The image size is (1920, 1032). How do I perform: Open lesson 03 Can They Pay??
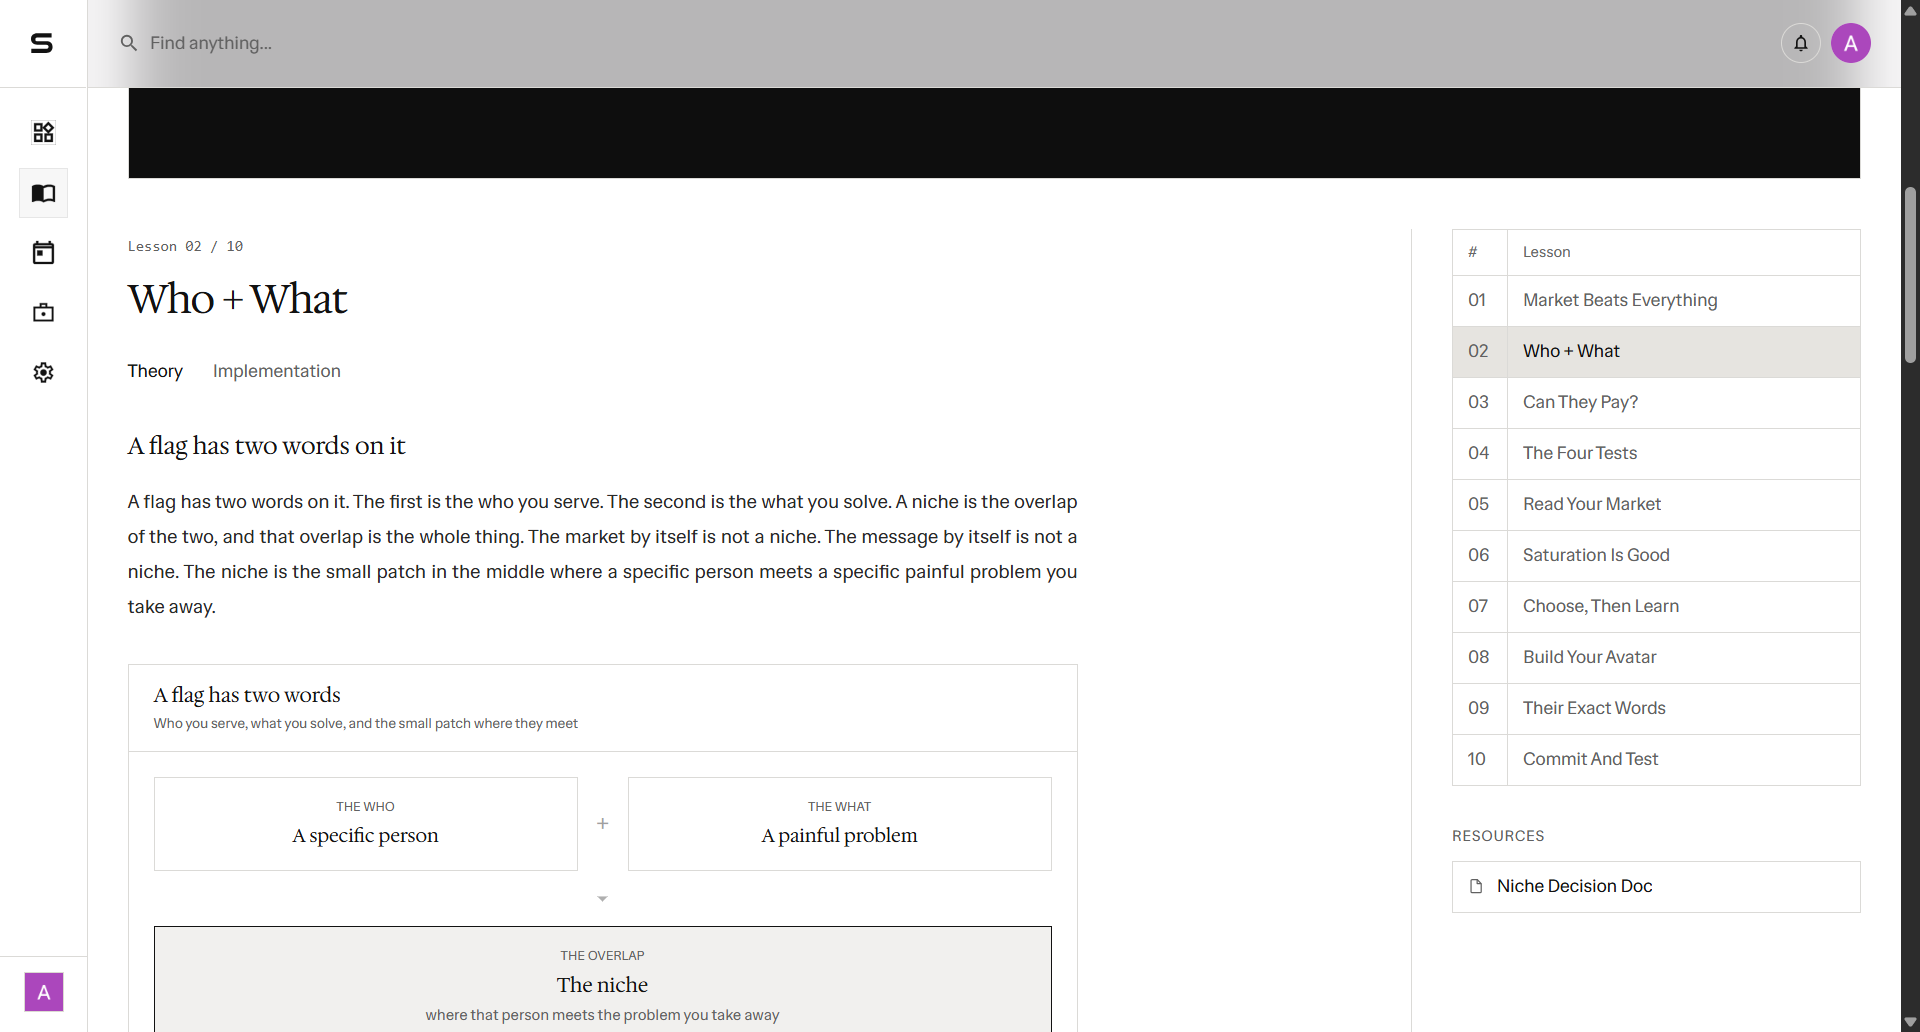pyautogui.click(x=1656, y=402)
